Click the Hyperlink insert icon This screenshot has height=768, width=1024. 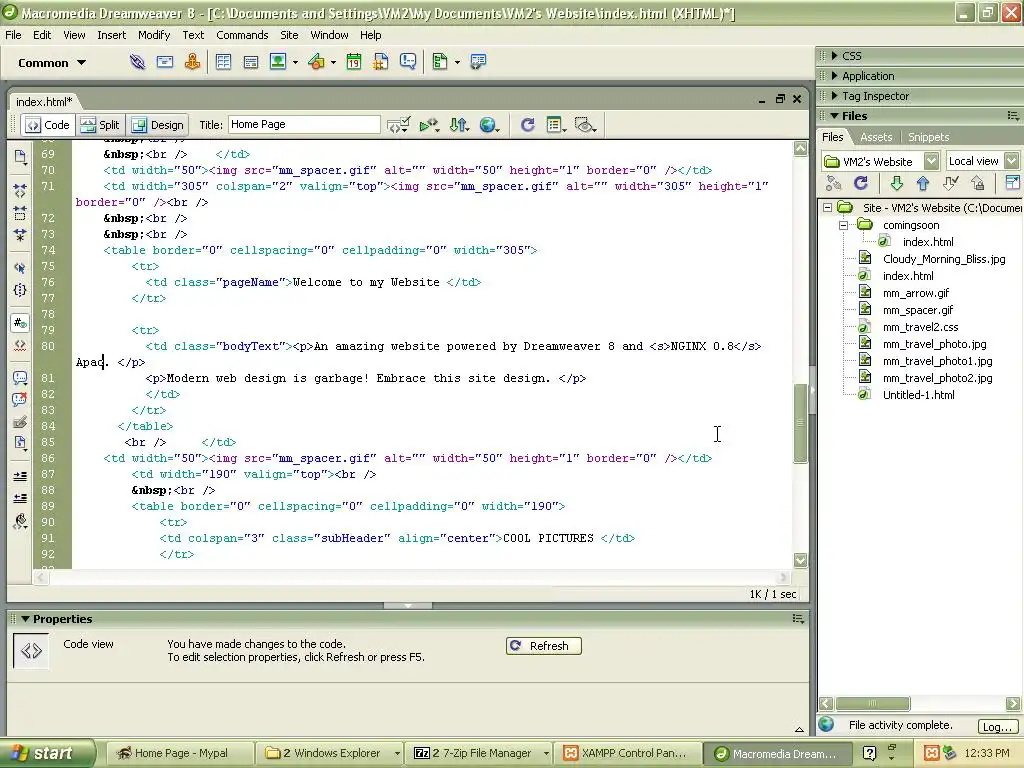pos(137,62)
